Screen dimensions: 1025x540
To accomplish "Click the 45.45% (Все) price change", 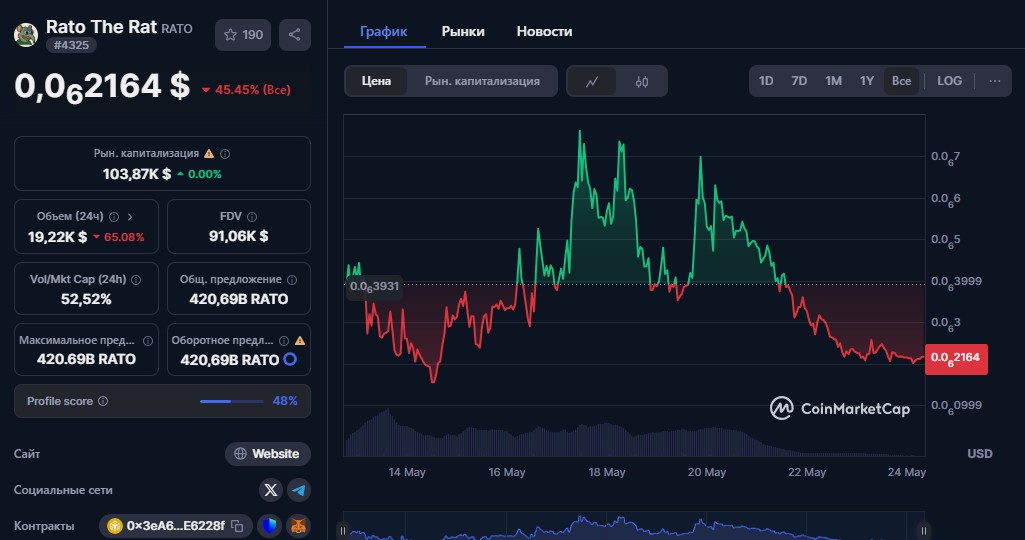I will [x=246, y=90].
